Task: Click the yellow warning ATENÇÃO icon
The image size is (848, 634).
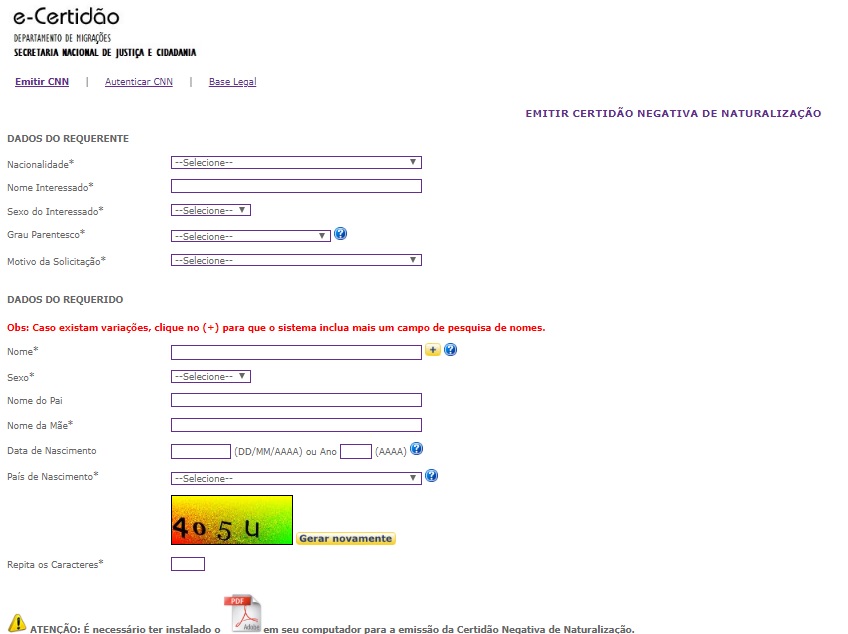Action: click(x=17, y=623)
